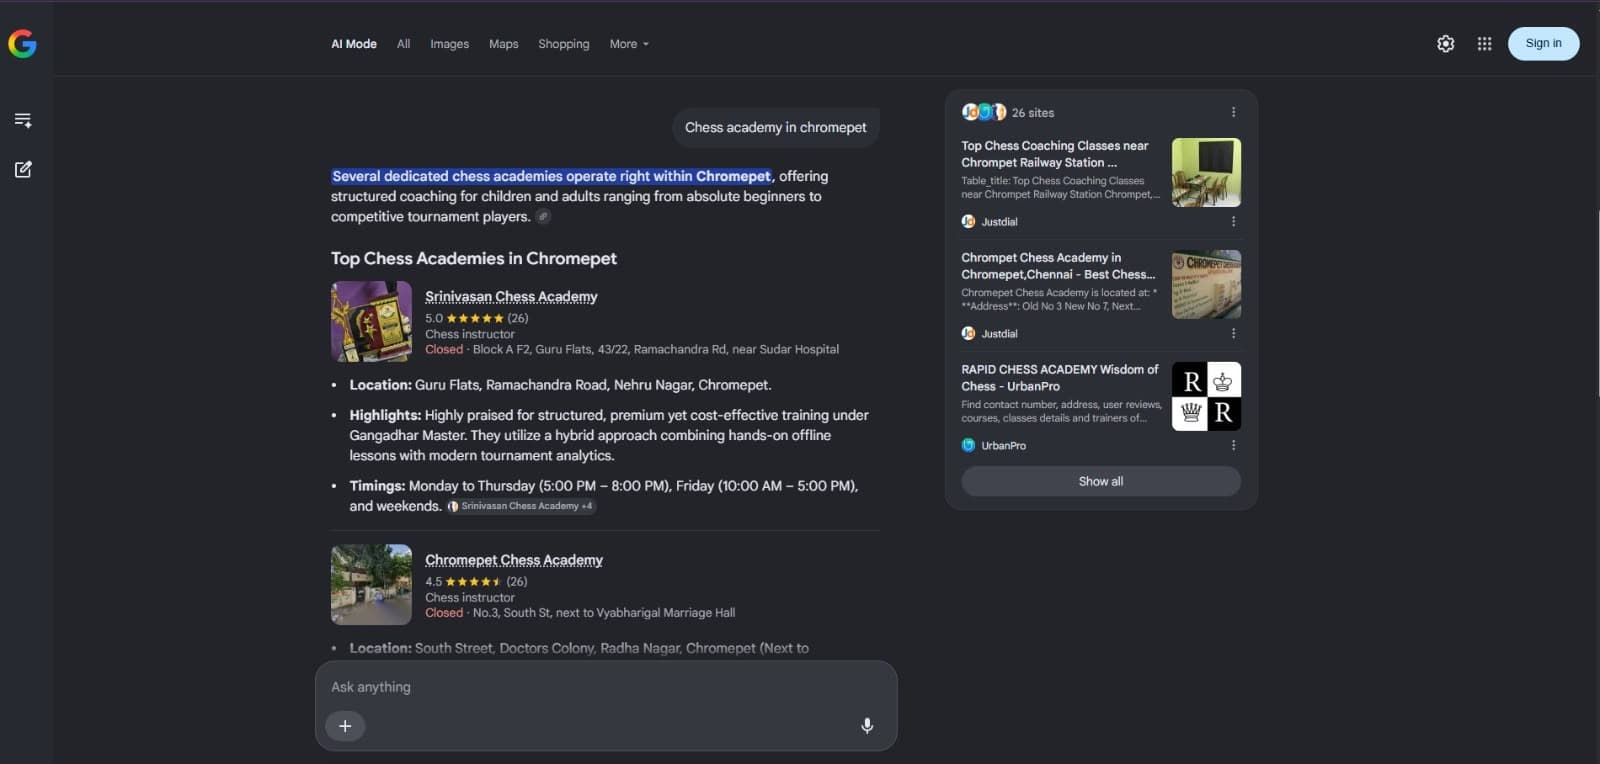
Task: Open the Srinivasan Chess Academy photo thumbnail
Action: pyautogui.click(x=371, y=321)
